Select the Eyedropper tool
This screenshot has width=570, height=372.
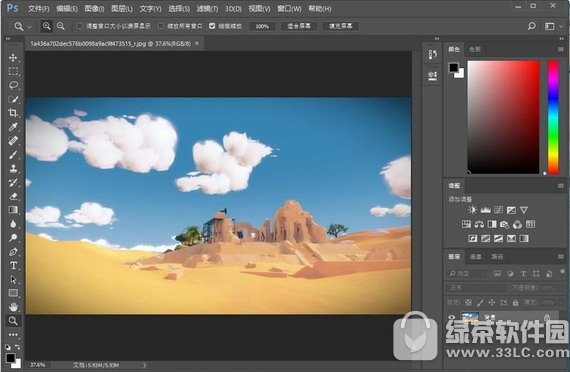[13, 127]
